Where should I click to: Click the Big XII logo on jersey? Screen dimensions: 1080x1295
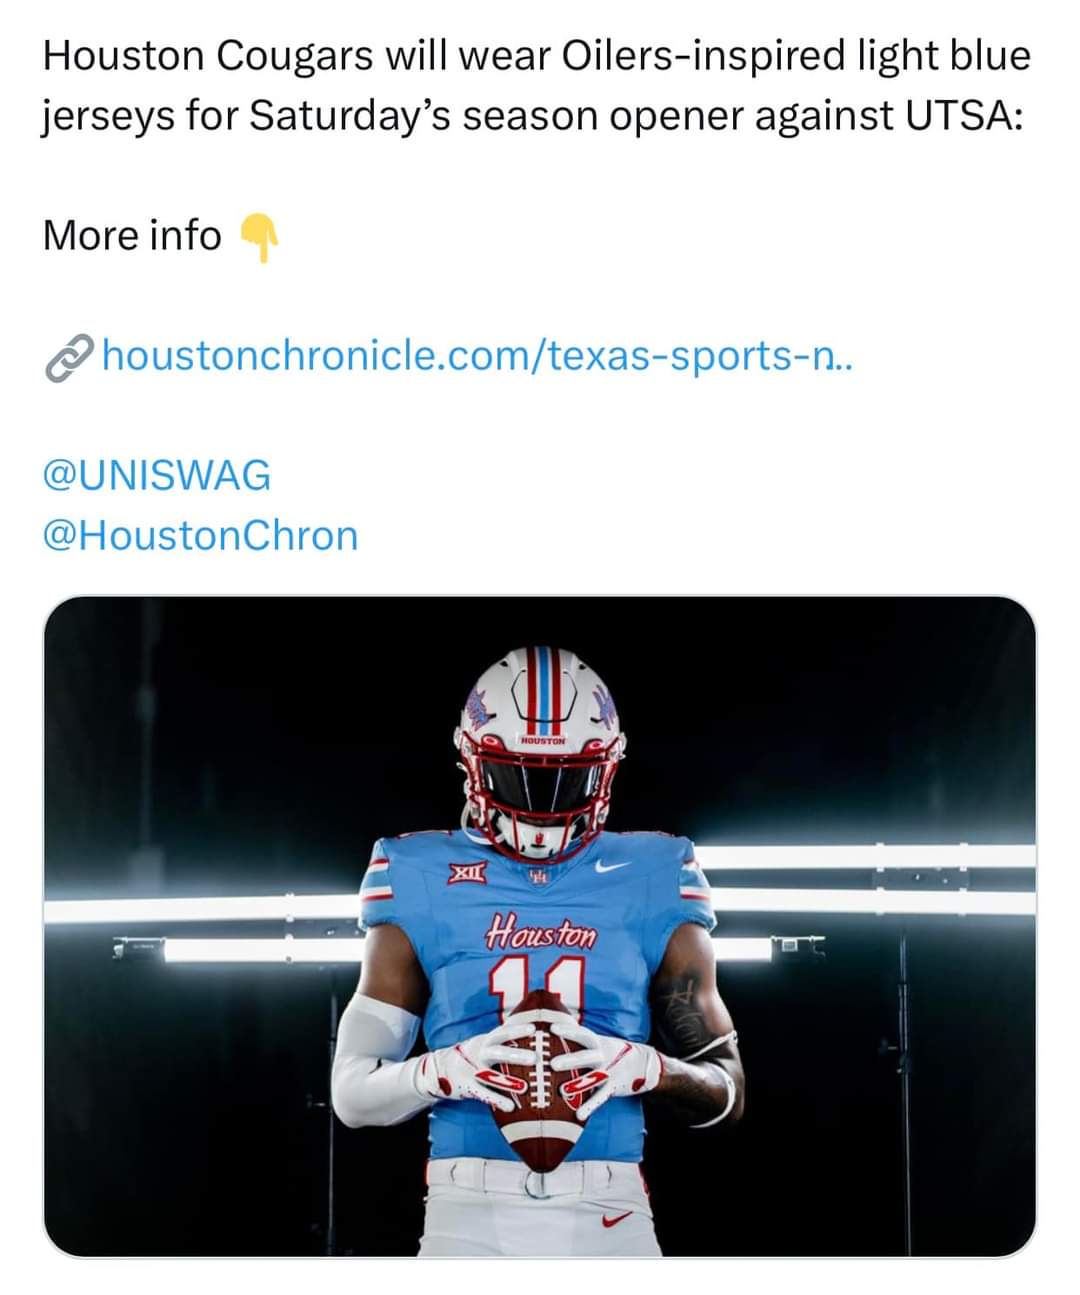pyautogui.click(x=466, y=873)
